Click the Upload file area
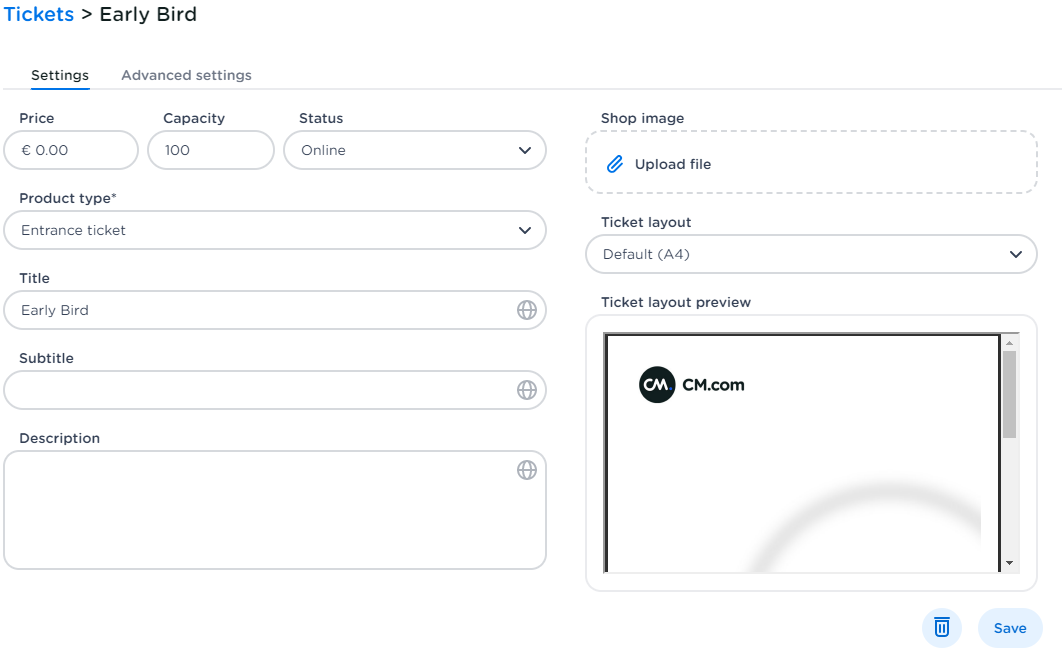The height and width of the screenshot is (666, 1062). point(811,163)
